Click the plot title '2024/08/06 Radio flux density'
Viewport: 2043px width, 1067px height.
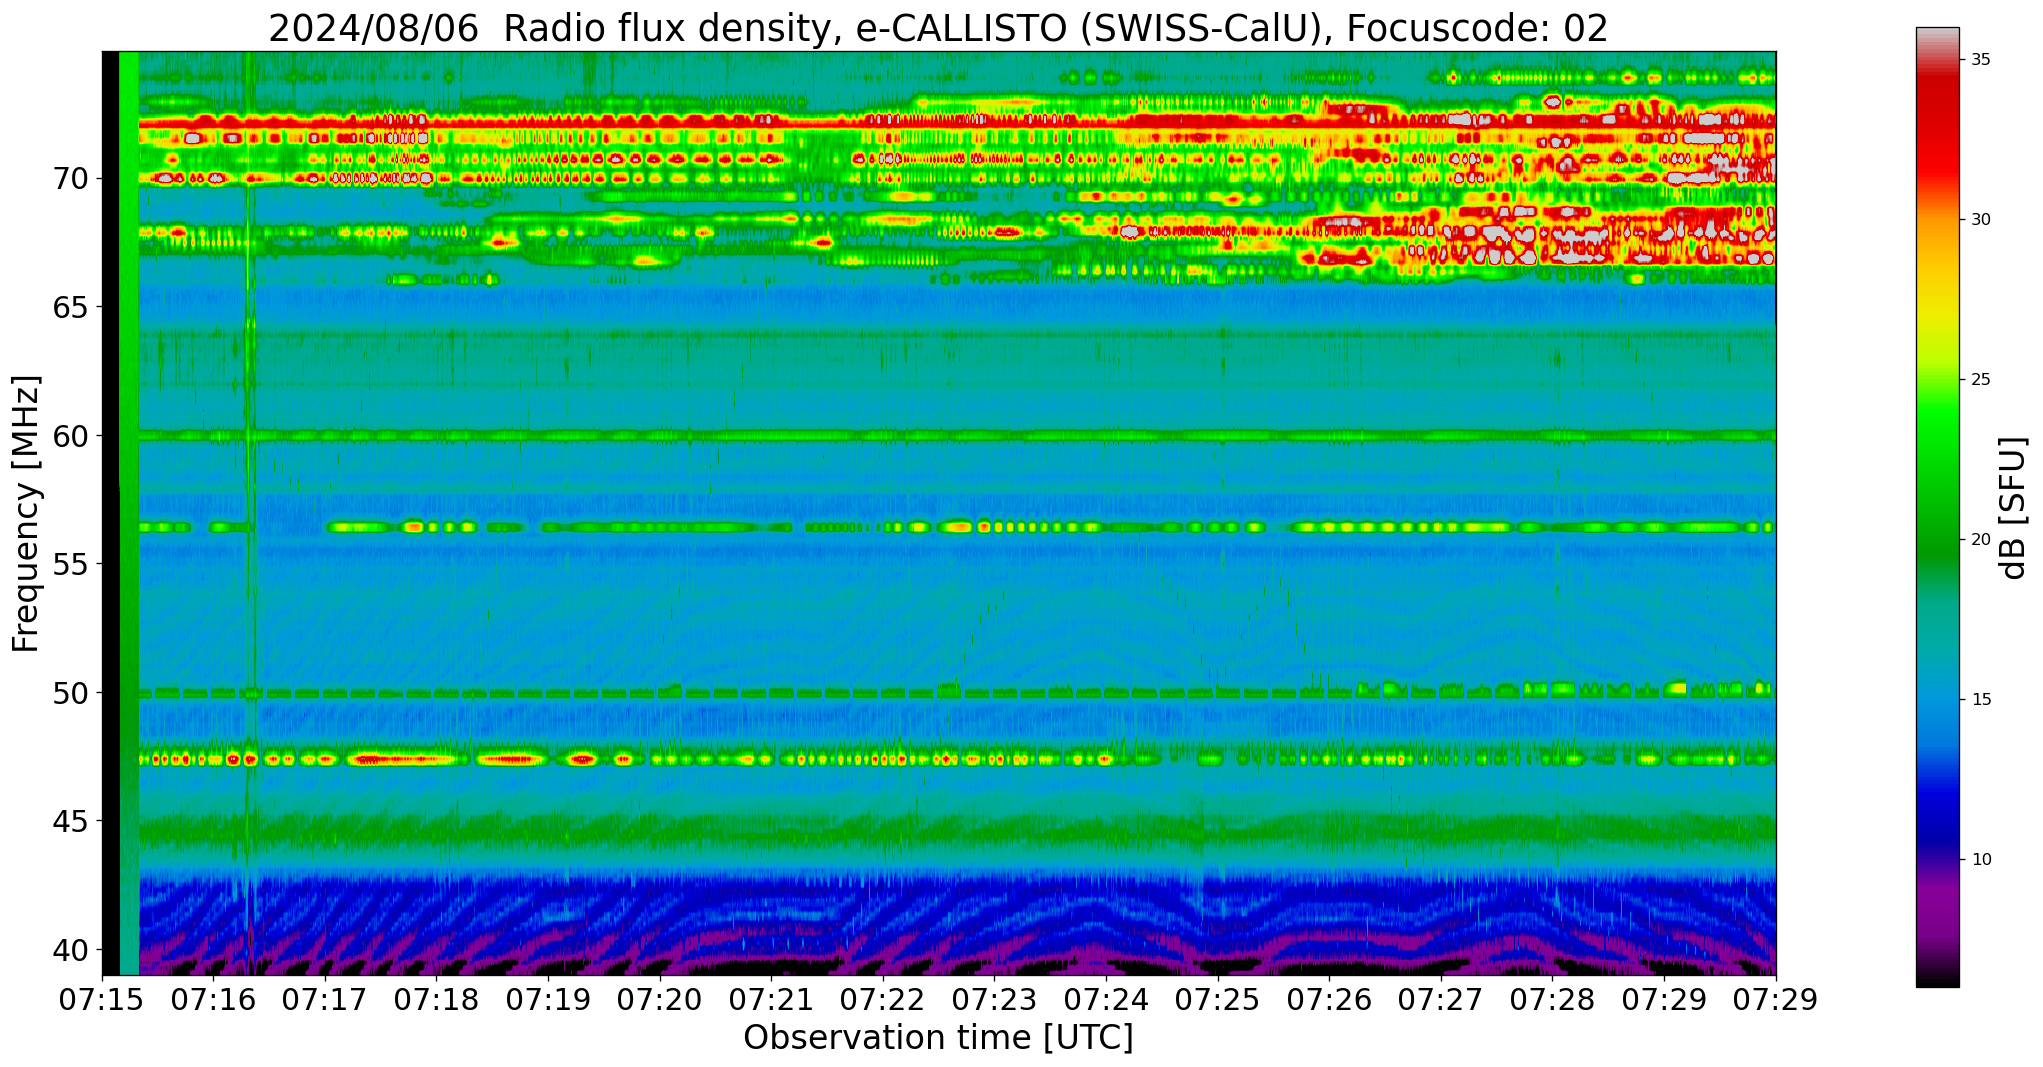549,29
